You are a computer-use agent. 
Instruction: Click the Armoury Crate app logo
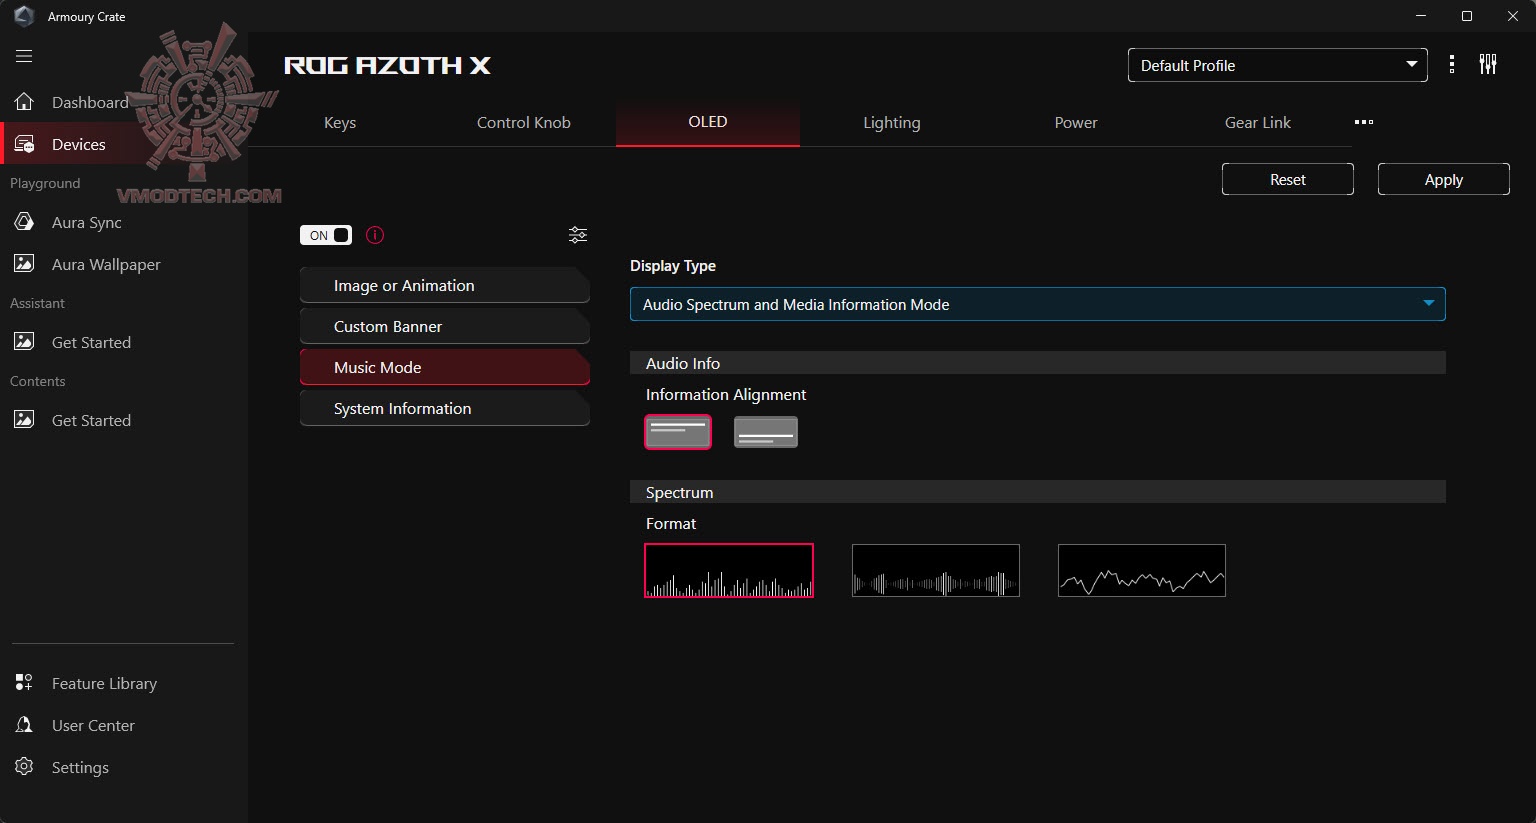pos(24,16)
